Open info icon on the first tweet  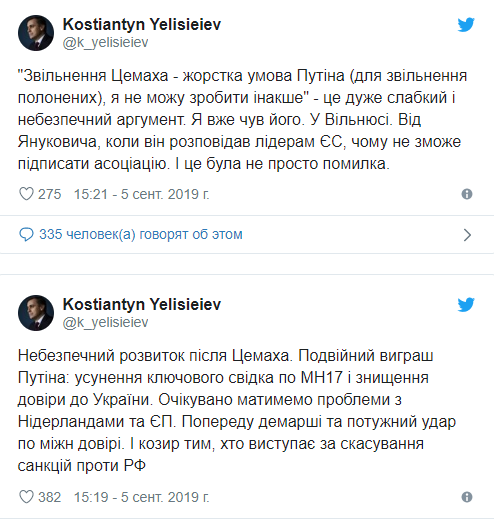pyautogui.click(x=467, y=194)
